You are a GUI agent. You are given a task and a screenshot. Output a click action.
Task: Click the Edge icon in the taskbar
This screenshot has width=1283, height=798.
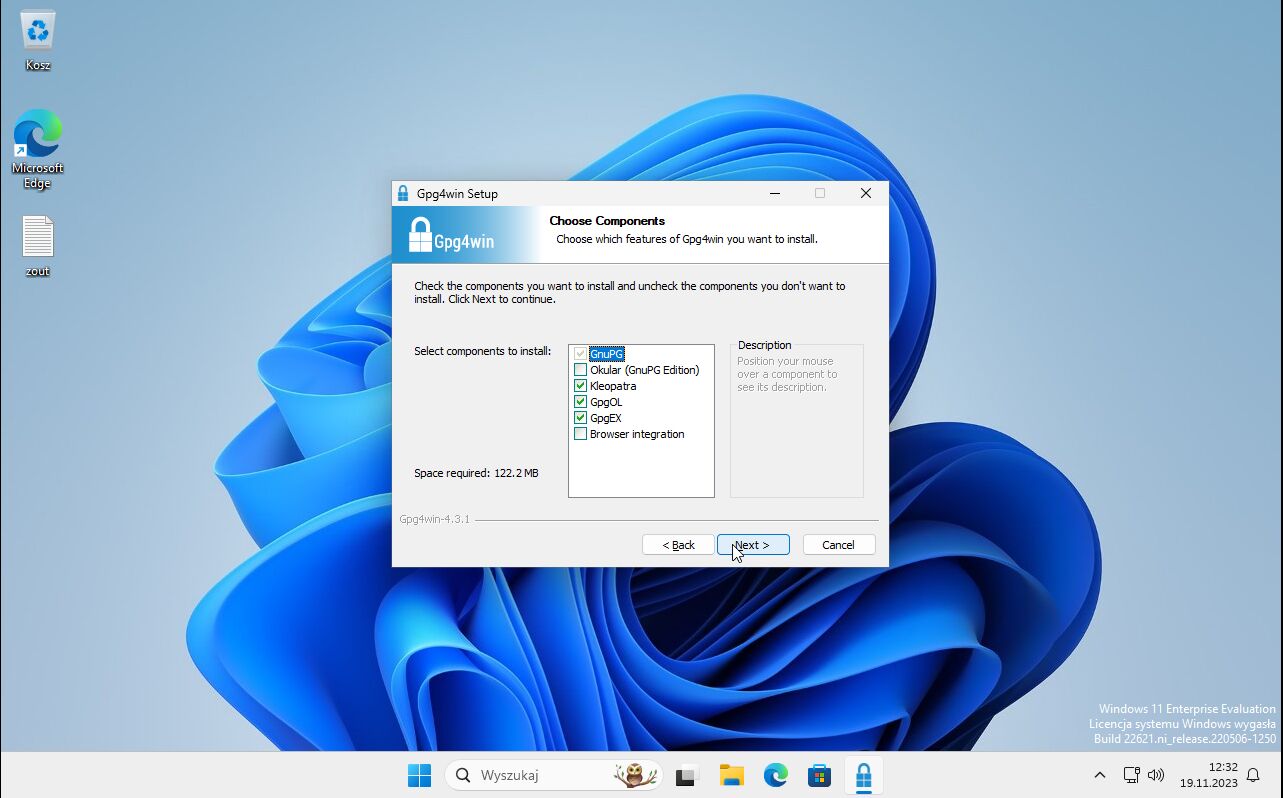click(776, 775)
